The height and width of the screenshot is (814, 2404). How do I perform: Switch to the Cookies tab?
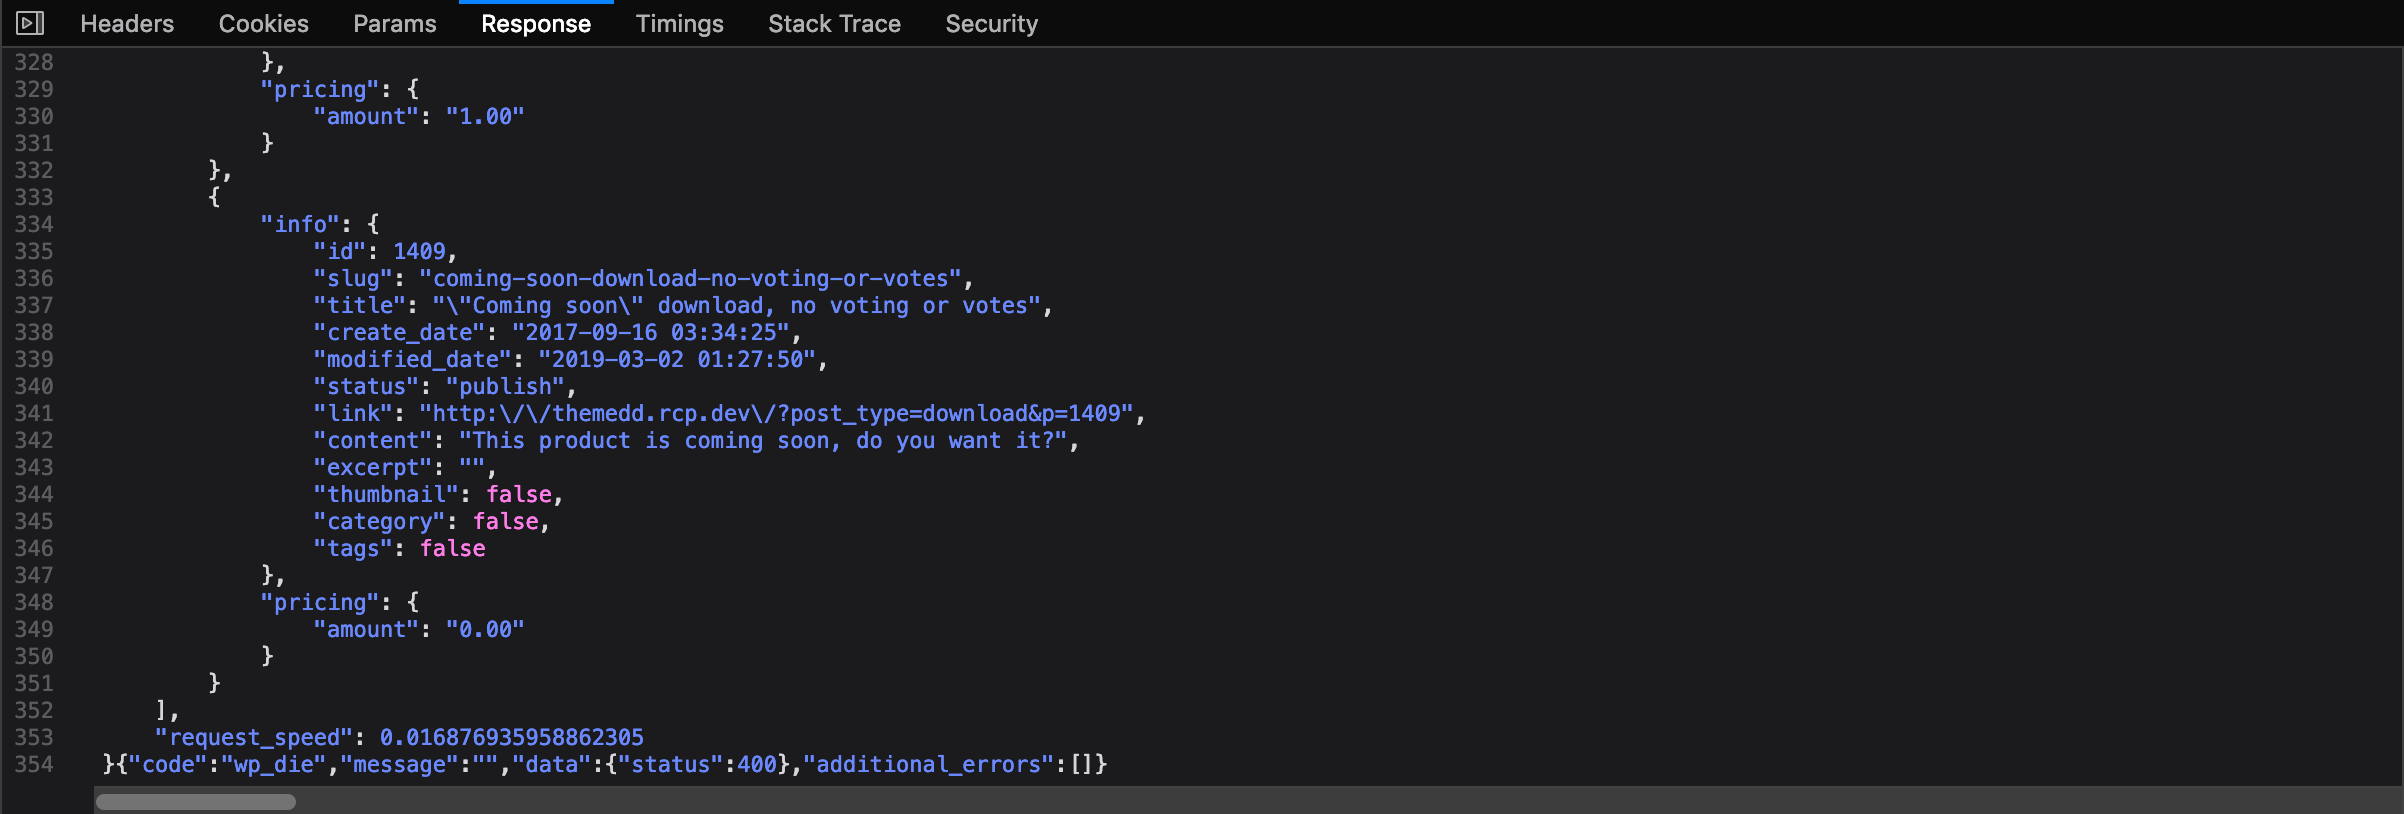(264, 24)
